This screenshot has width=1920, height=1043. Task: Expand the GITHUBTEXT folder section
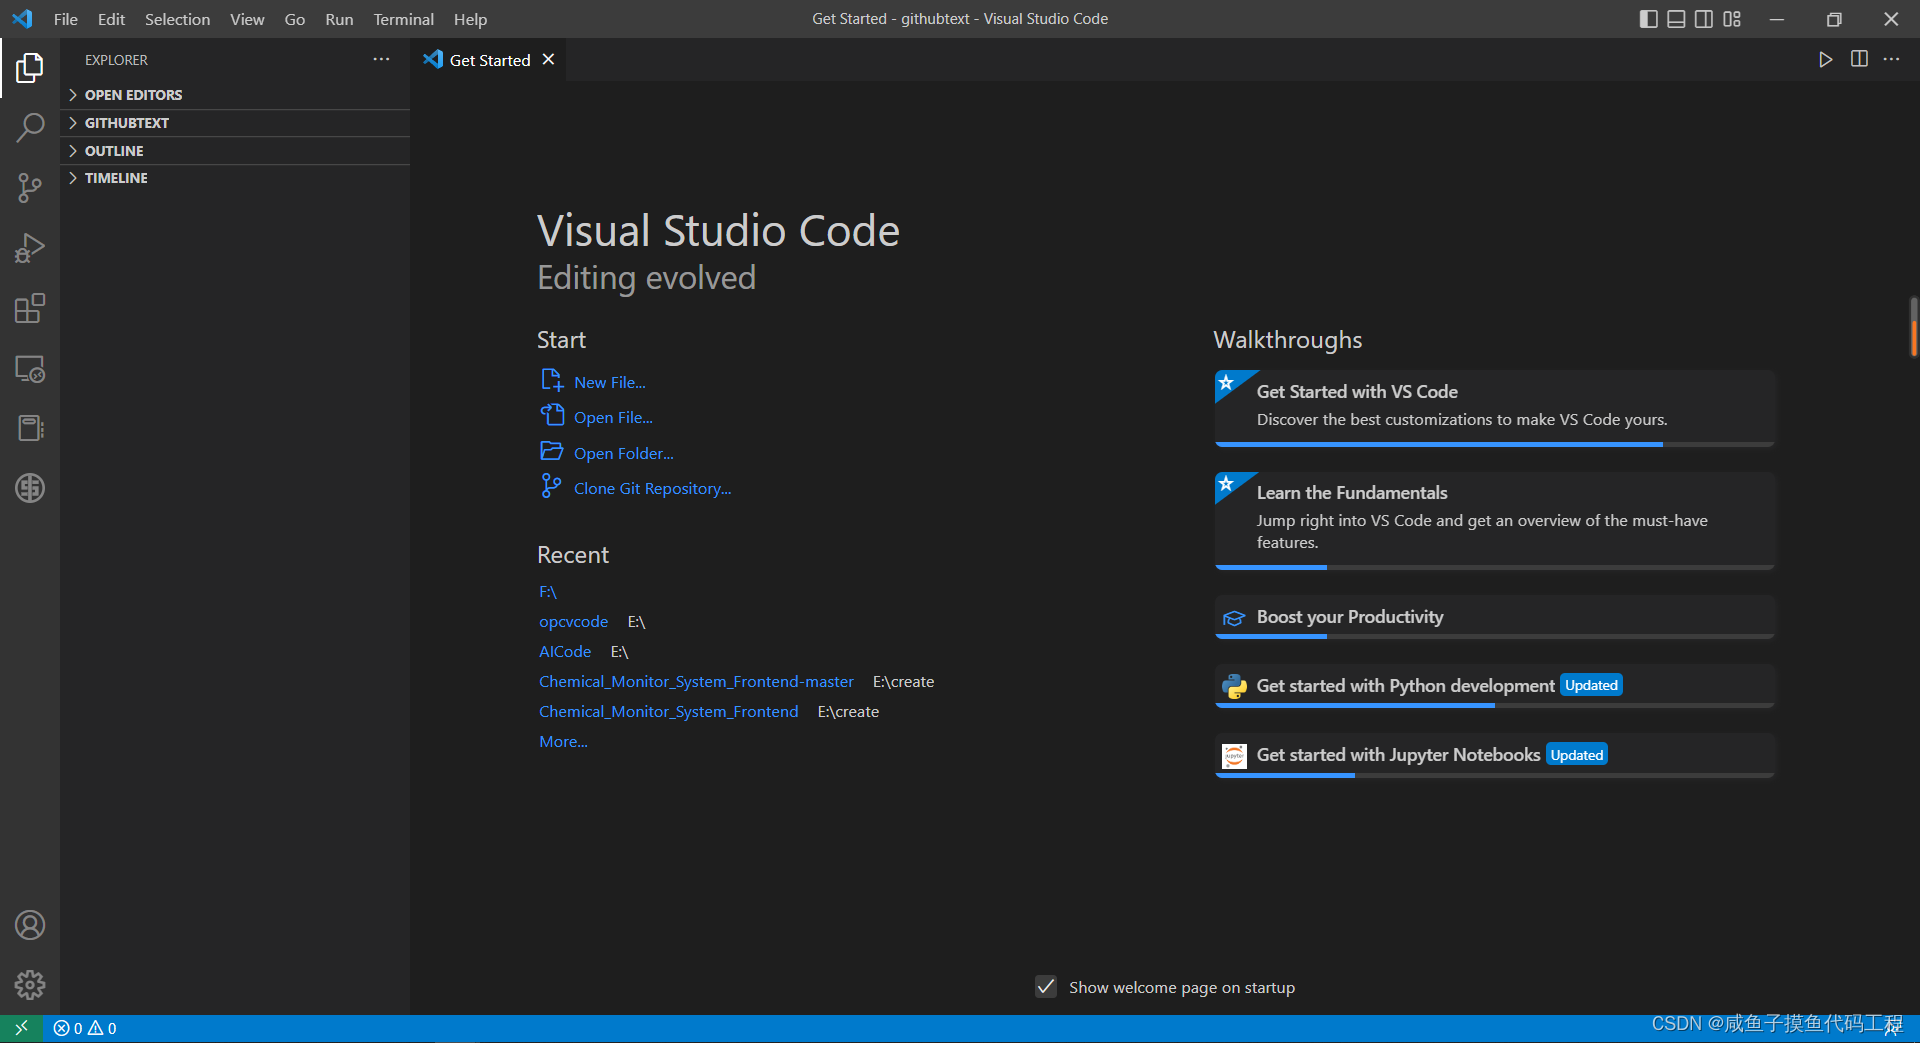click(x=235, y=123)
